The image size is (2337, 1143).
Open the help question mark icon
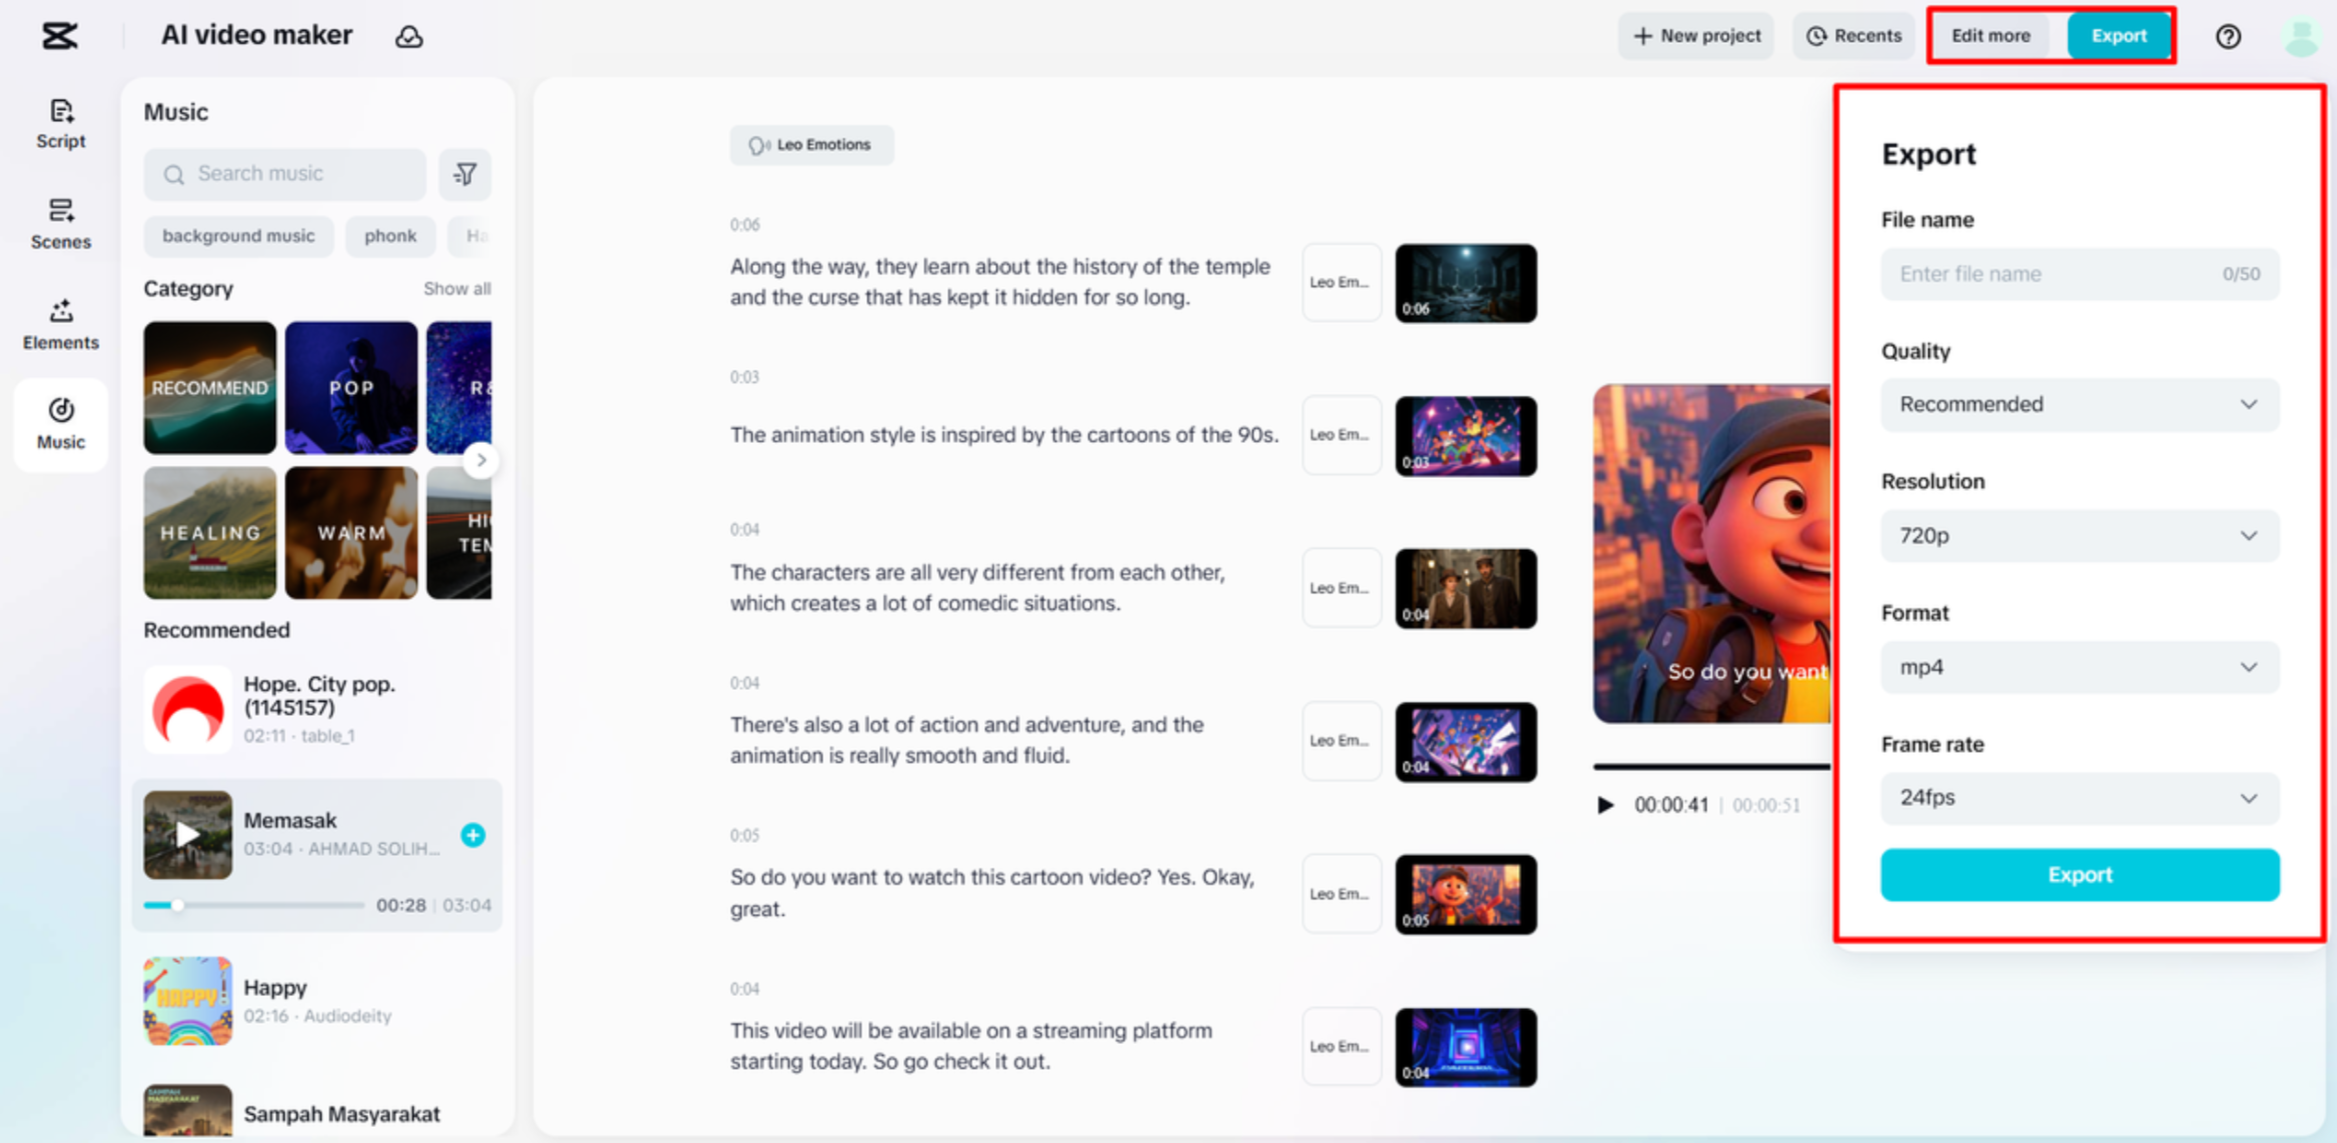(2227, 36)
